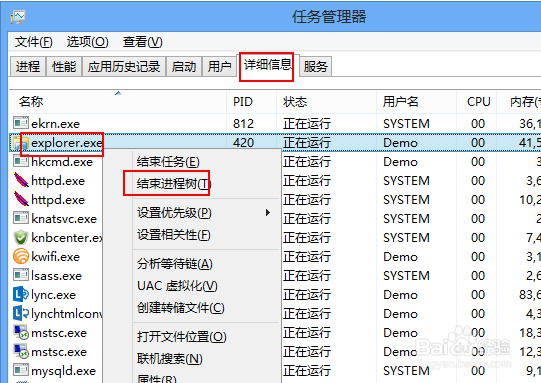Click the hkcmd.exe process icon
Image resolution: width=541 pixels, height=383 pixels.
(x=21, y=161)
